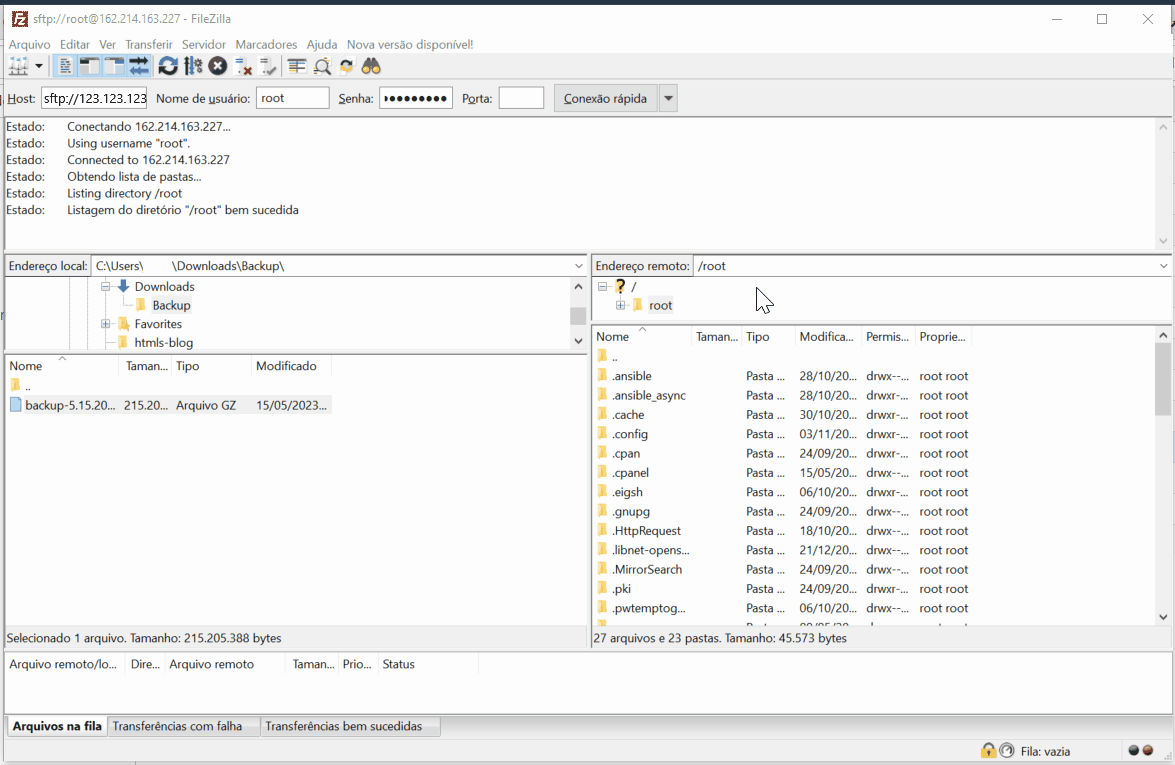This screenshot has width=1175, height=765.
Task: Expand the Favorites tree node
Action: (106, 324)
